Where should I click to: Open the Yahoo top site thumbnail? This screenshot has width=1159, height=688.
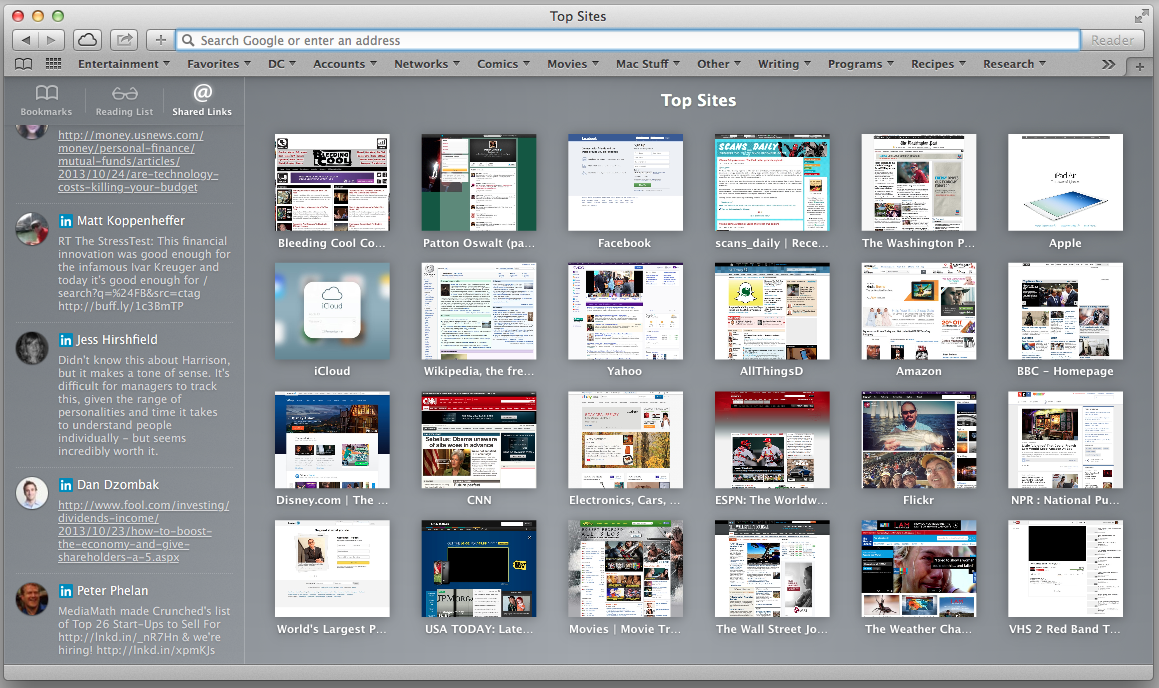[625, 311]
